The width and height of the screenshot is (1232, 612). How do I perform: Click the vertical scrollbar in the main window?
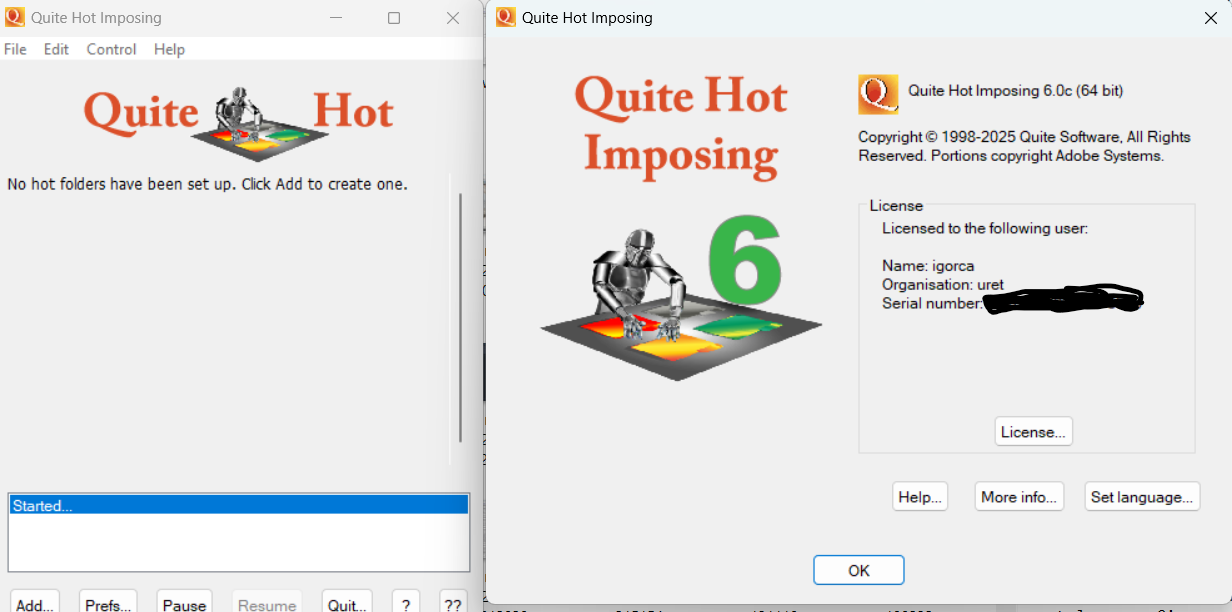460,317
